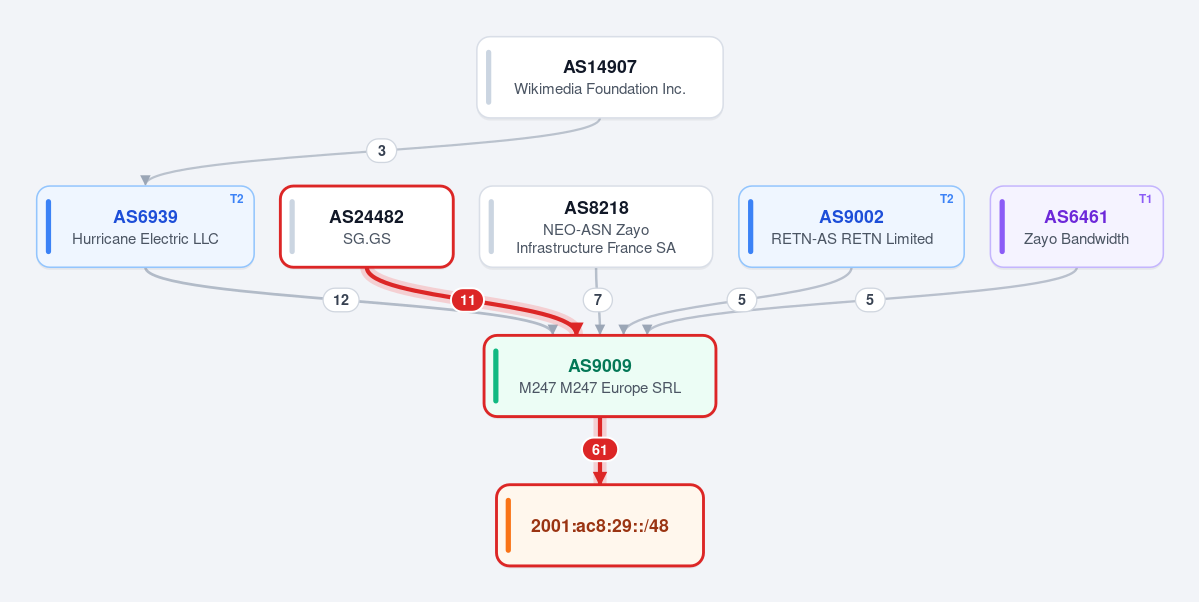Click the green color bar on AS9009
This screenshot has width=1199, height=602.
point(496,376)
